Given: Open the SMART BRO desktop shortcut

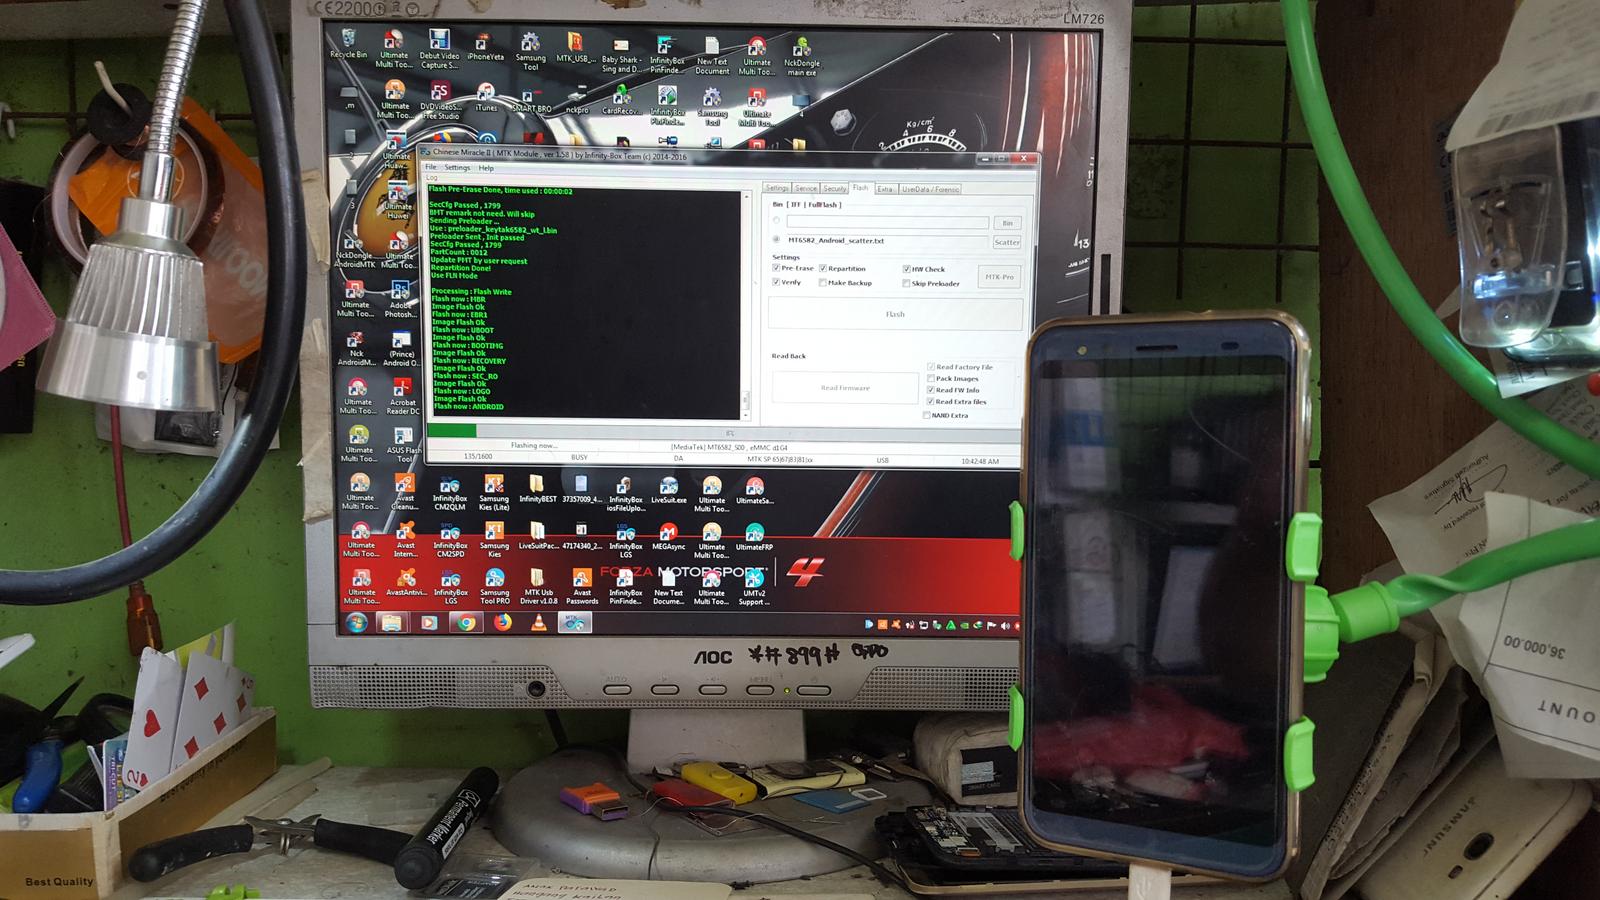Looking at the screenshot, I should click(x=531, y=100).
